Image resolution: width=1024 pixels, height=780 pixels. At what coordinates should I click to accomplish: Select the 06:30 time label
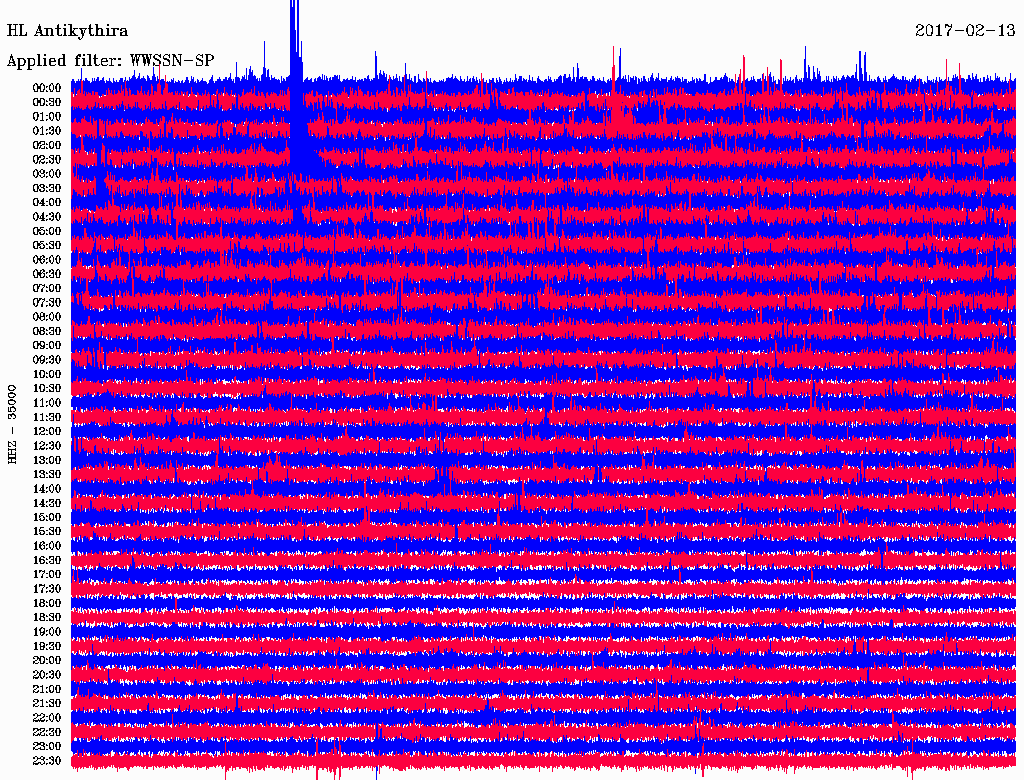pyautogui.click(x=47, y=274)
